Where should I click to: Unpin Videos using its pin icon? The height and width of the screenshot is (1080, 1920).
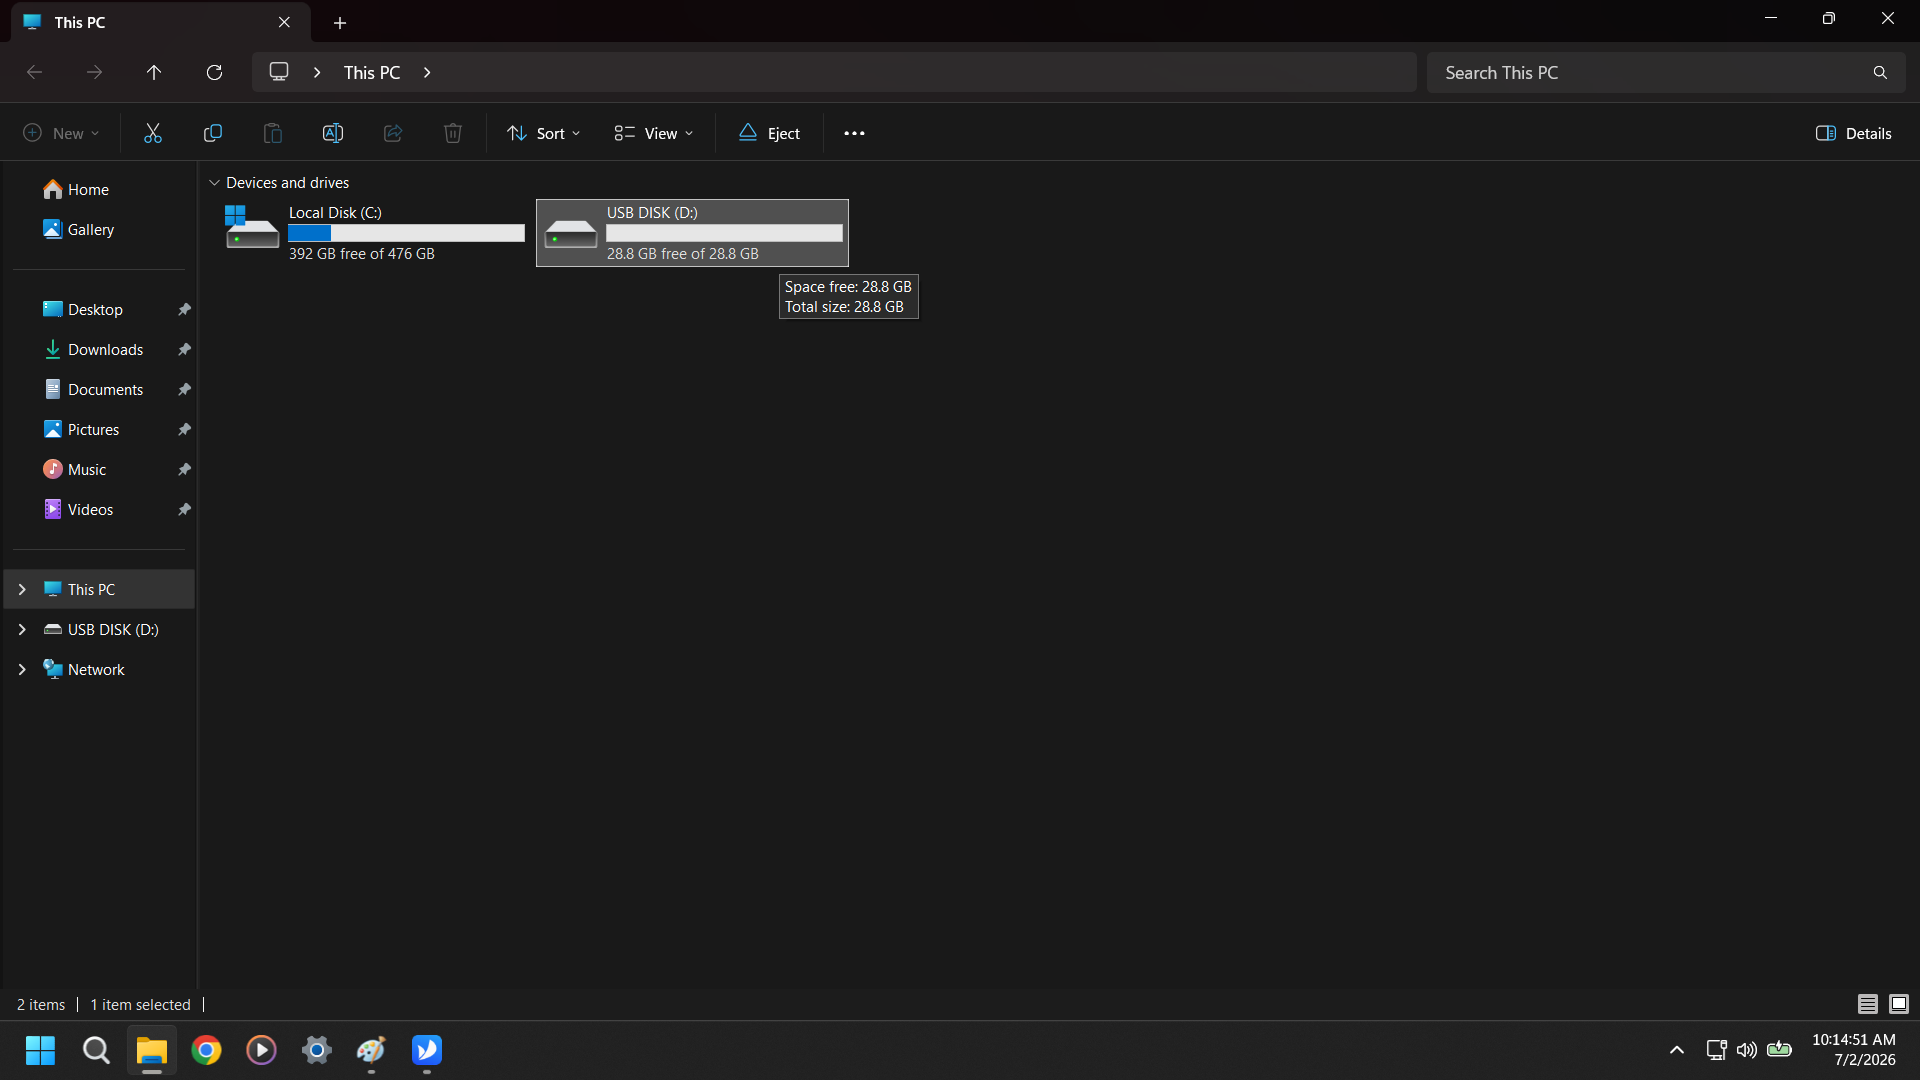[184, 510]
